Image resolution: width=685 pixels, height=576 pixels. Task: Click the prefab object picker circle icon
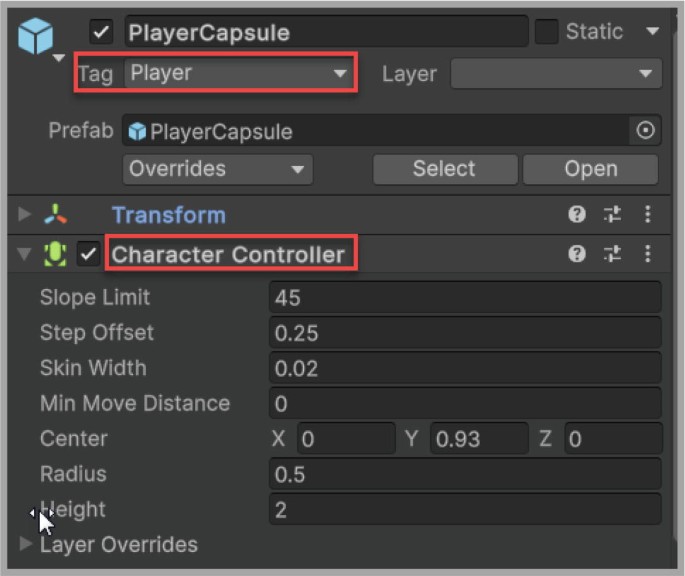click(x=645, y=131)
